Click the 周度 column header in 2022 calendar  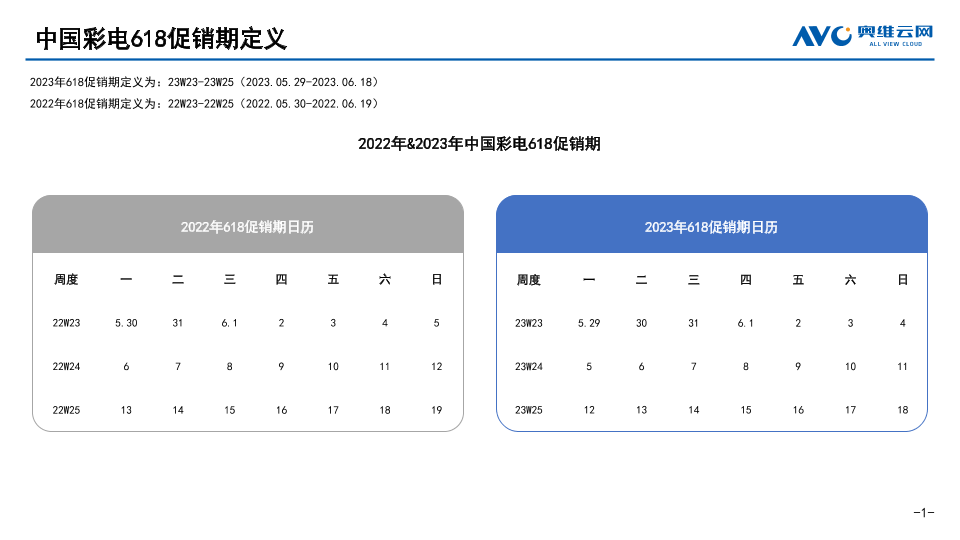[x=66, y=280]
